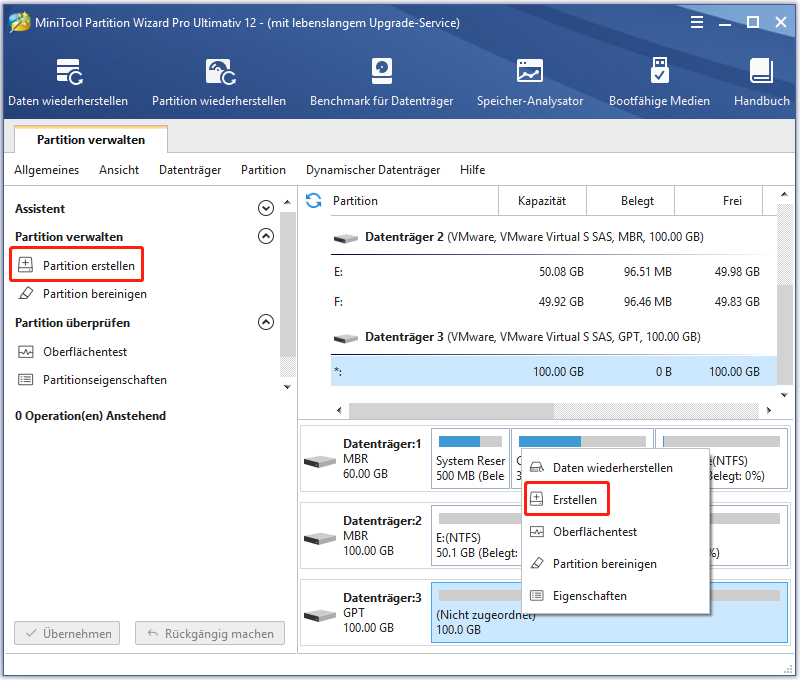Viewport: 801px width, 680px height.
Task: Switch to the Partition verwalten tab
Action: pos(91,139)
